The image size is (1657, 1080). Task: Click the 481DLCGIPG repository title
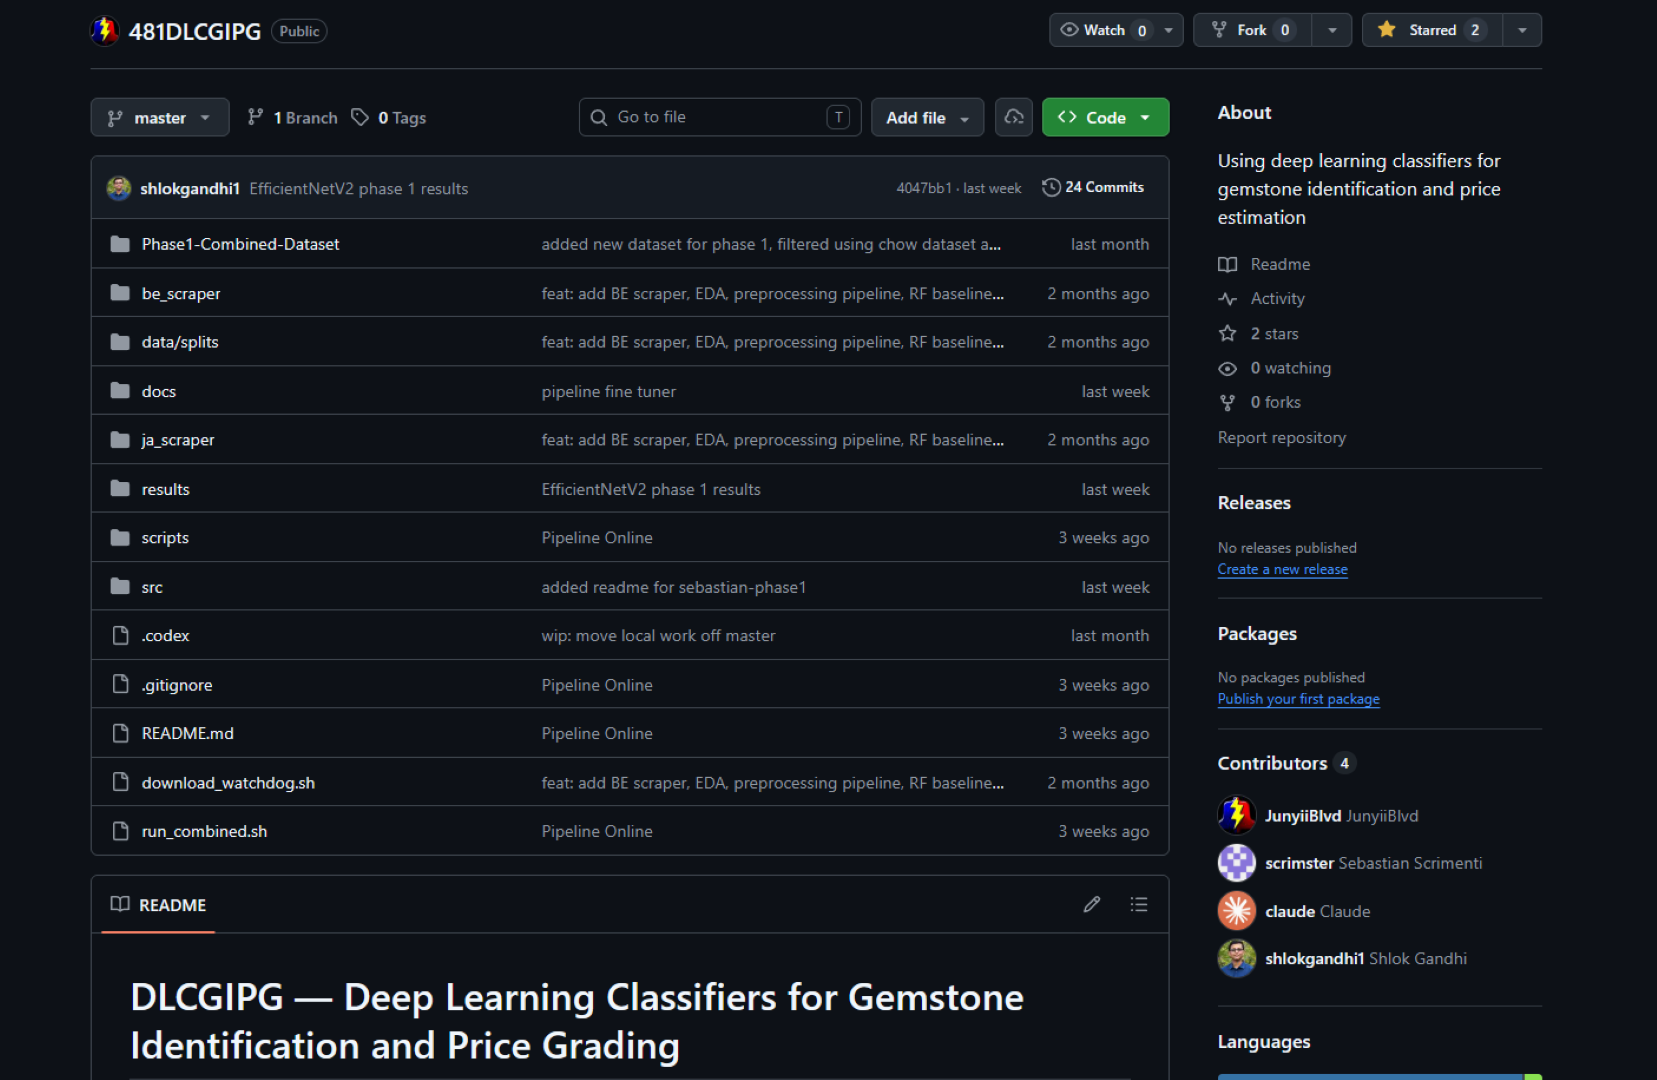click(195, 31)
